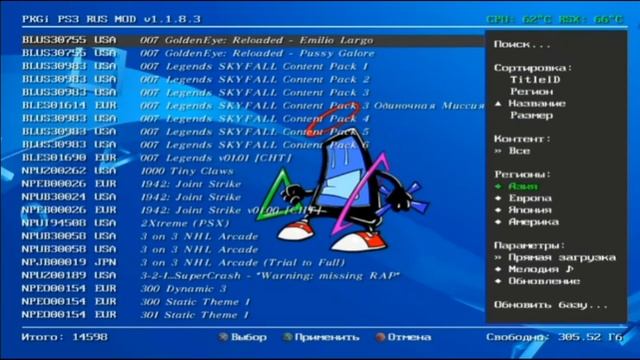Select 007 Legends SKYFALL Content Pack 1
The width and height of the screenshot is (640, 360).
click(253, 66)
